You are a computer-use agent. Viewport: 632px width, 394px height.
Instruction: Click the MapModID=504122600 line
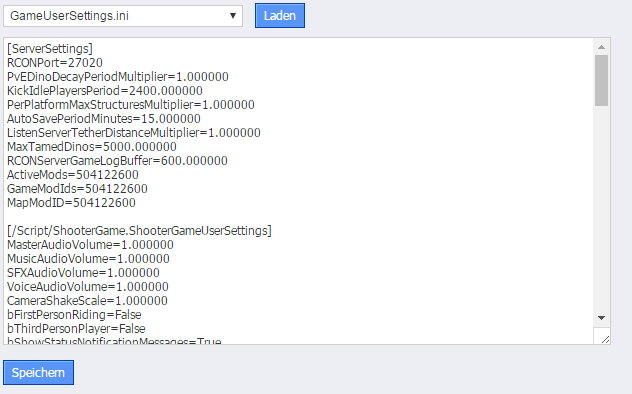71,203
